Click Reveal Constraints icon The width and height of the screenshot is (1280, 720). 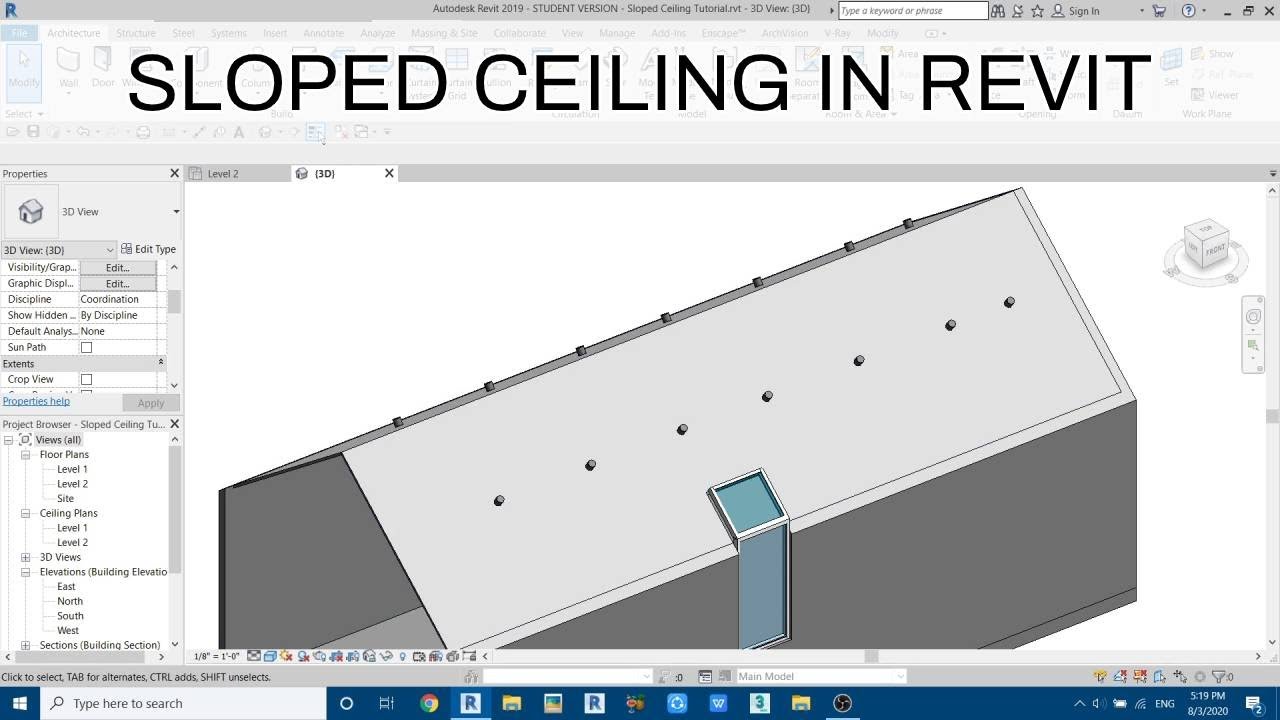469,656
